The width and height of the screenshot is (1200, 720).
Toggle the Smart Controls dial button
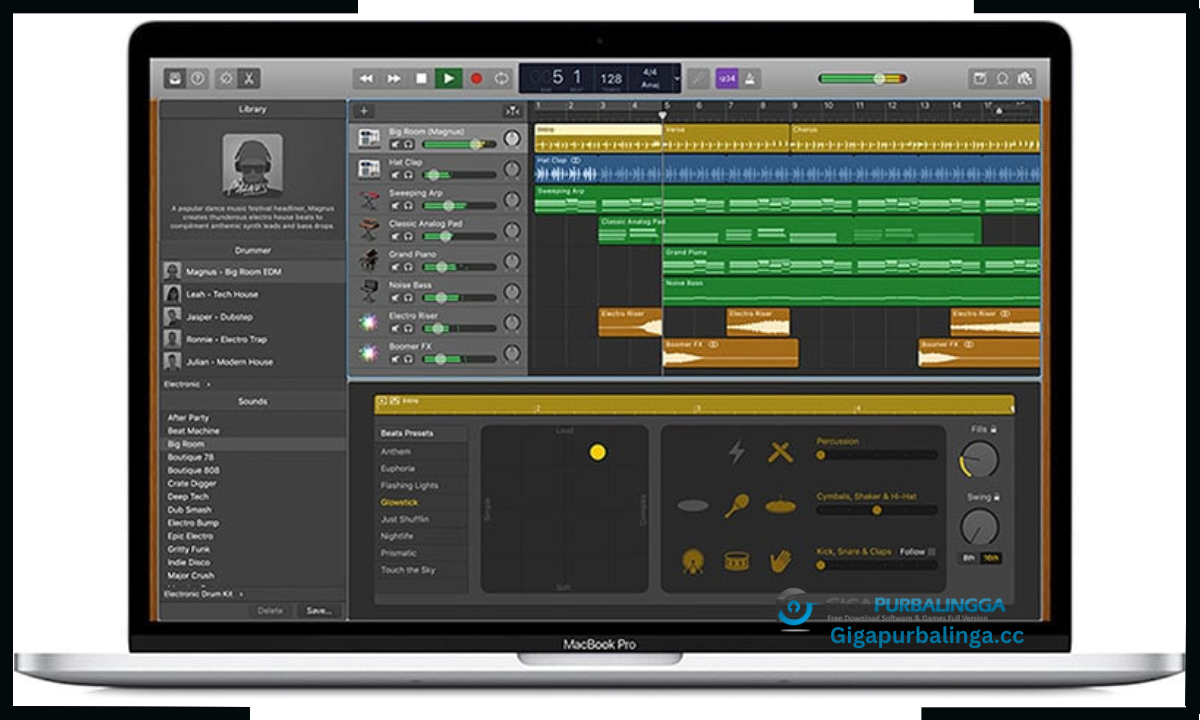(227, 78)
